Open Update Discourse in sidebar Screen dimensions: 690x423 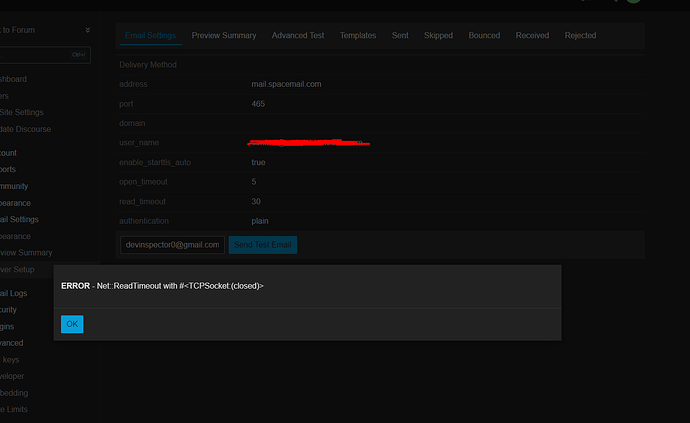click(x=26, y=129)
